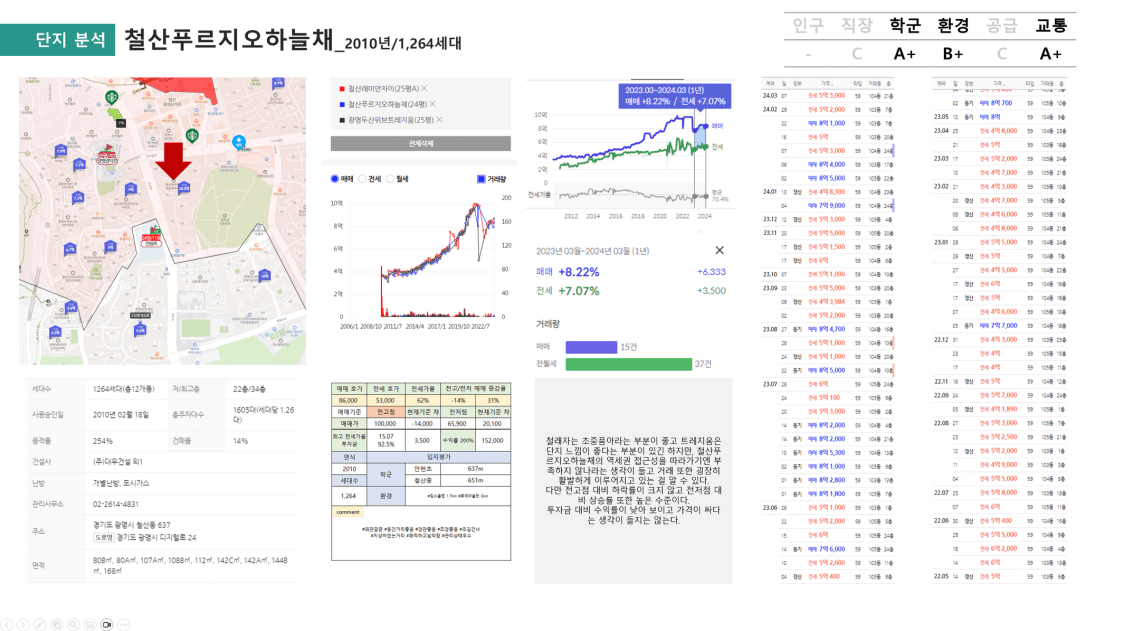Click the 53,000 전세 호가 cell

(385, 400)
